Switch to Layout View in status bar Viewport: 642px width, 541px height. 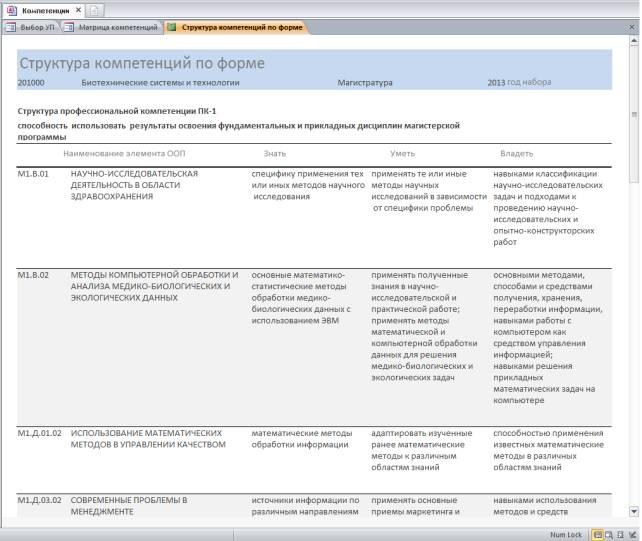[x=620, y=534]
